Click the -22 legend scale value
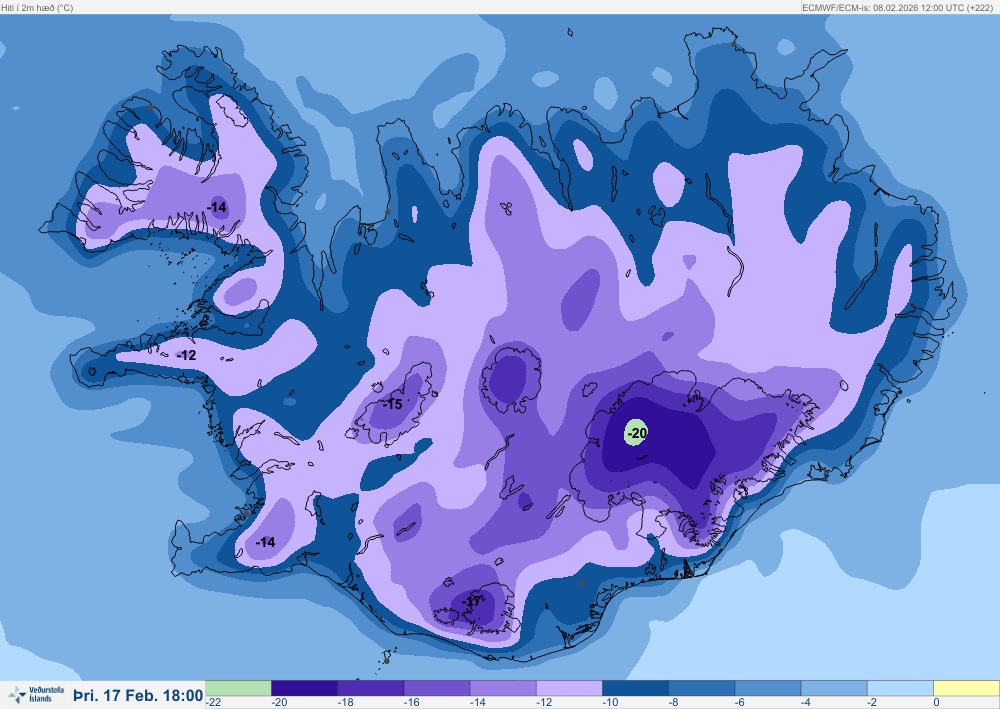 click(x=213, y=702)
